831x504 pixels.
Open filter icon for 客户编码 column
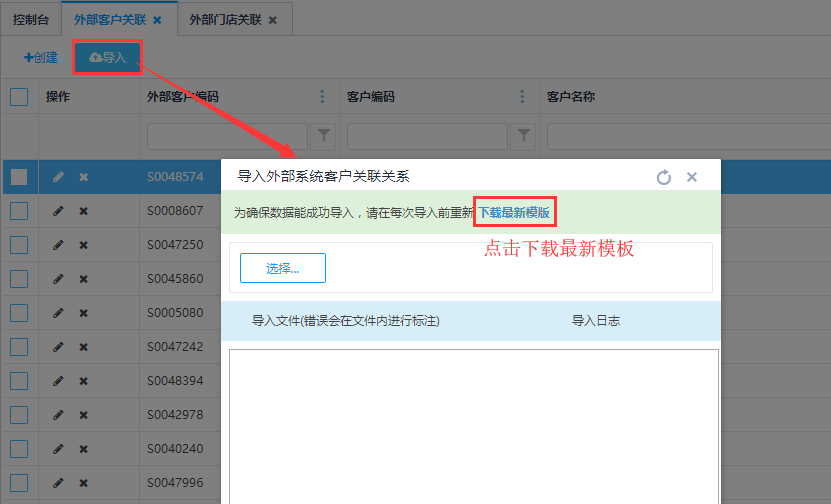click(x=522, y=134)
